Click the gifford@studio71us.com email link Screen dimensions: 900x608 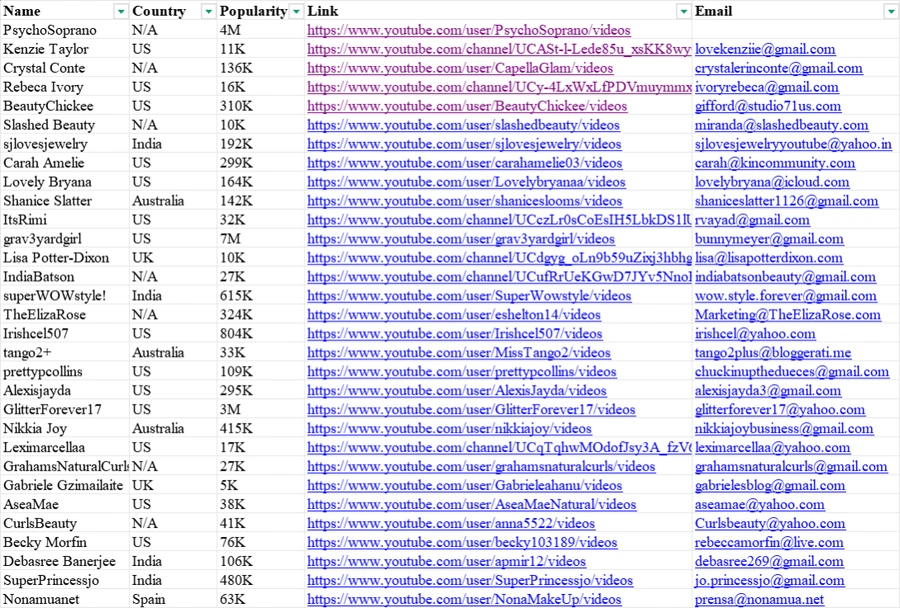click(x=768, y=106)
